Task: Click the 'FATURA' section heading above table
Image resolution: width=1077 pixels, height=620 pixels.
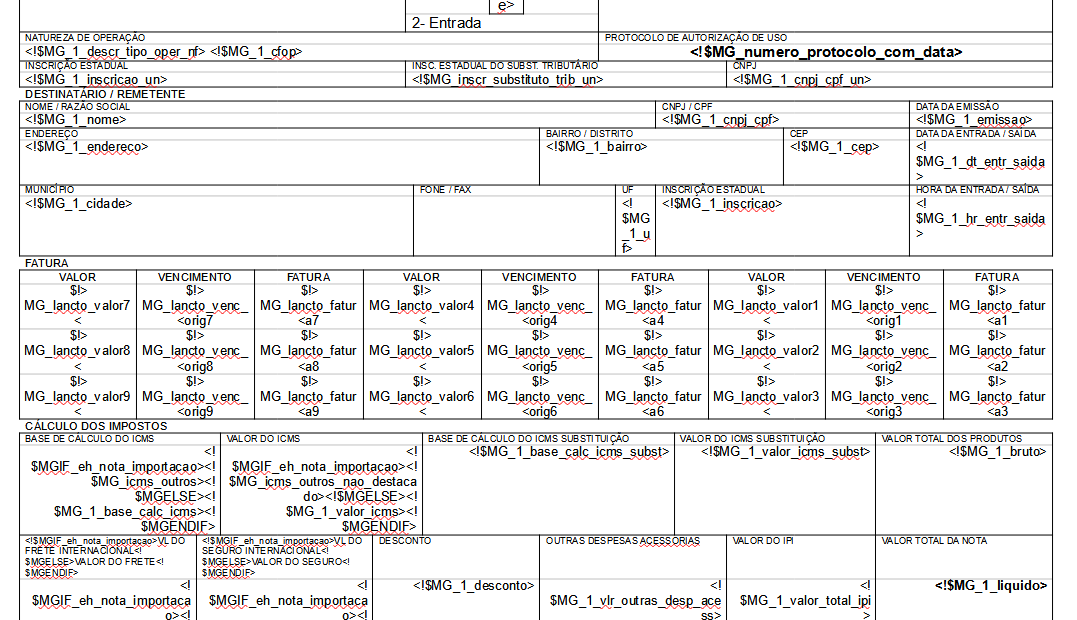Action: 47,263
